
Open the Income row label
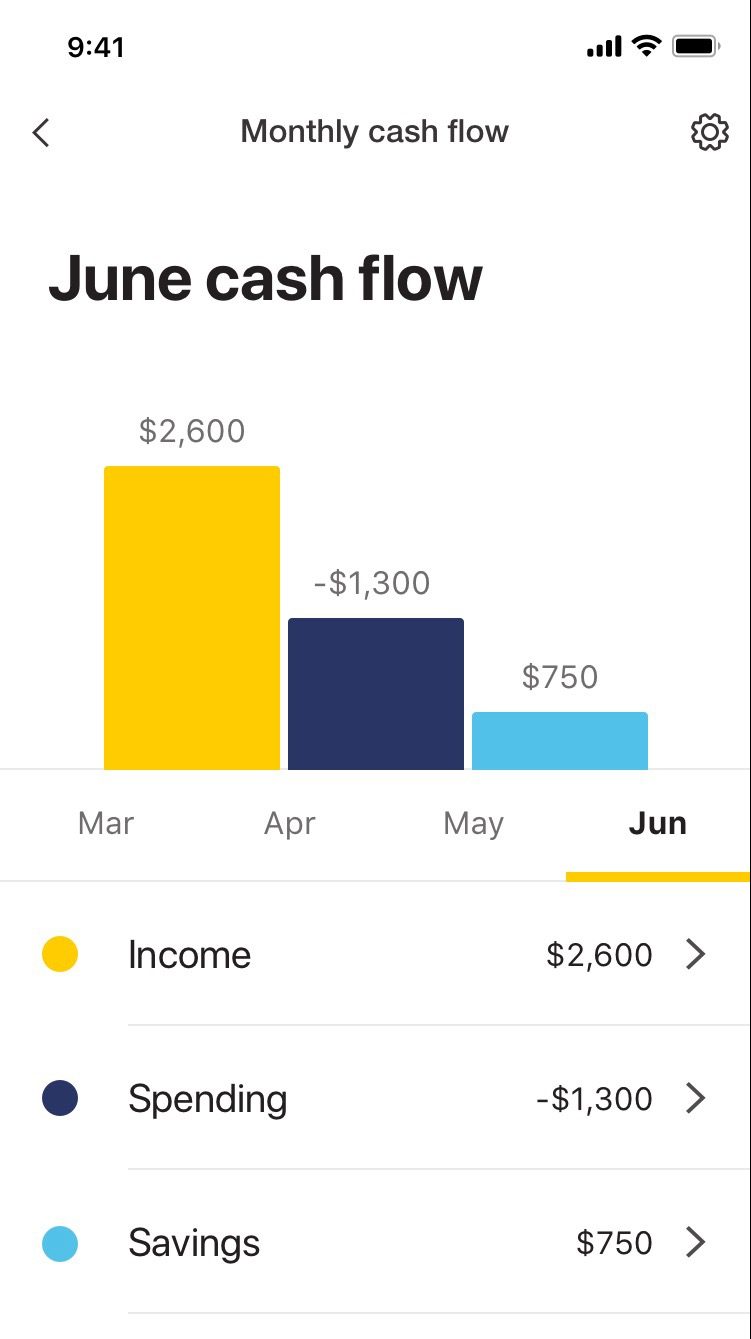(x=189, y=955)
